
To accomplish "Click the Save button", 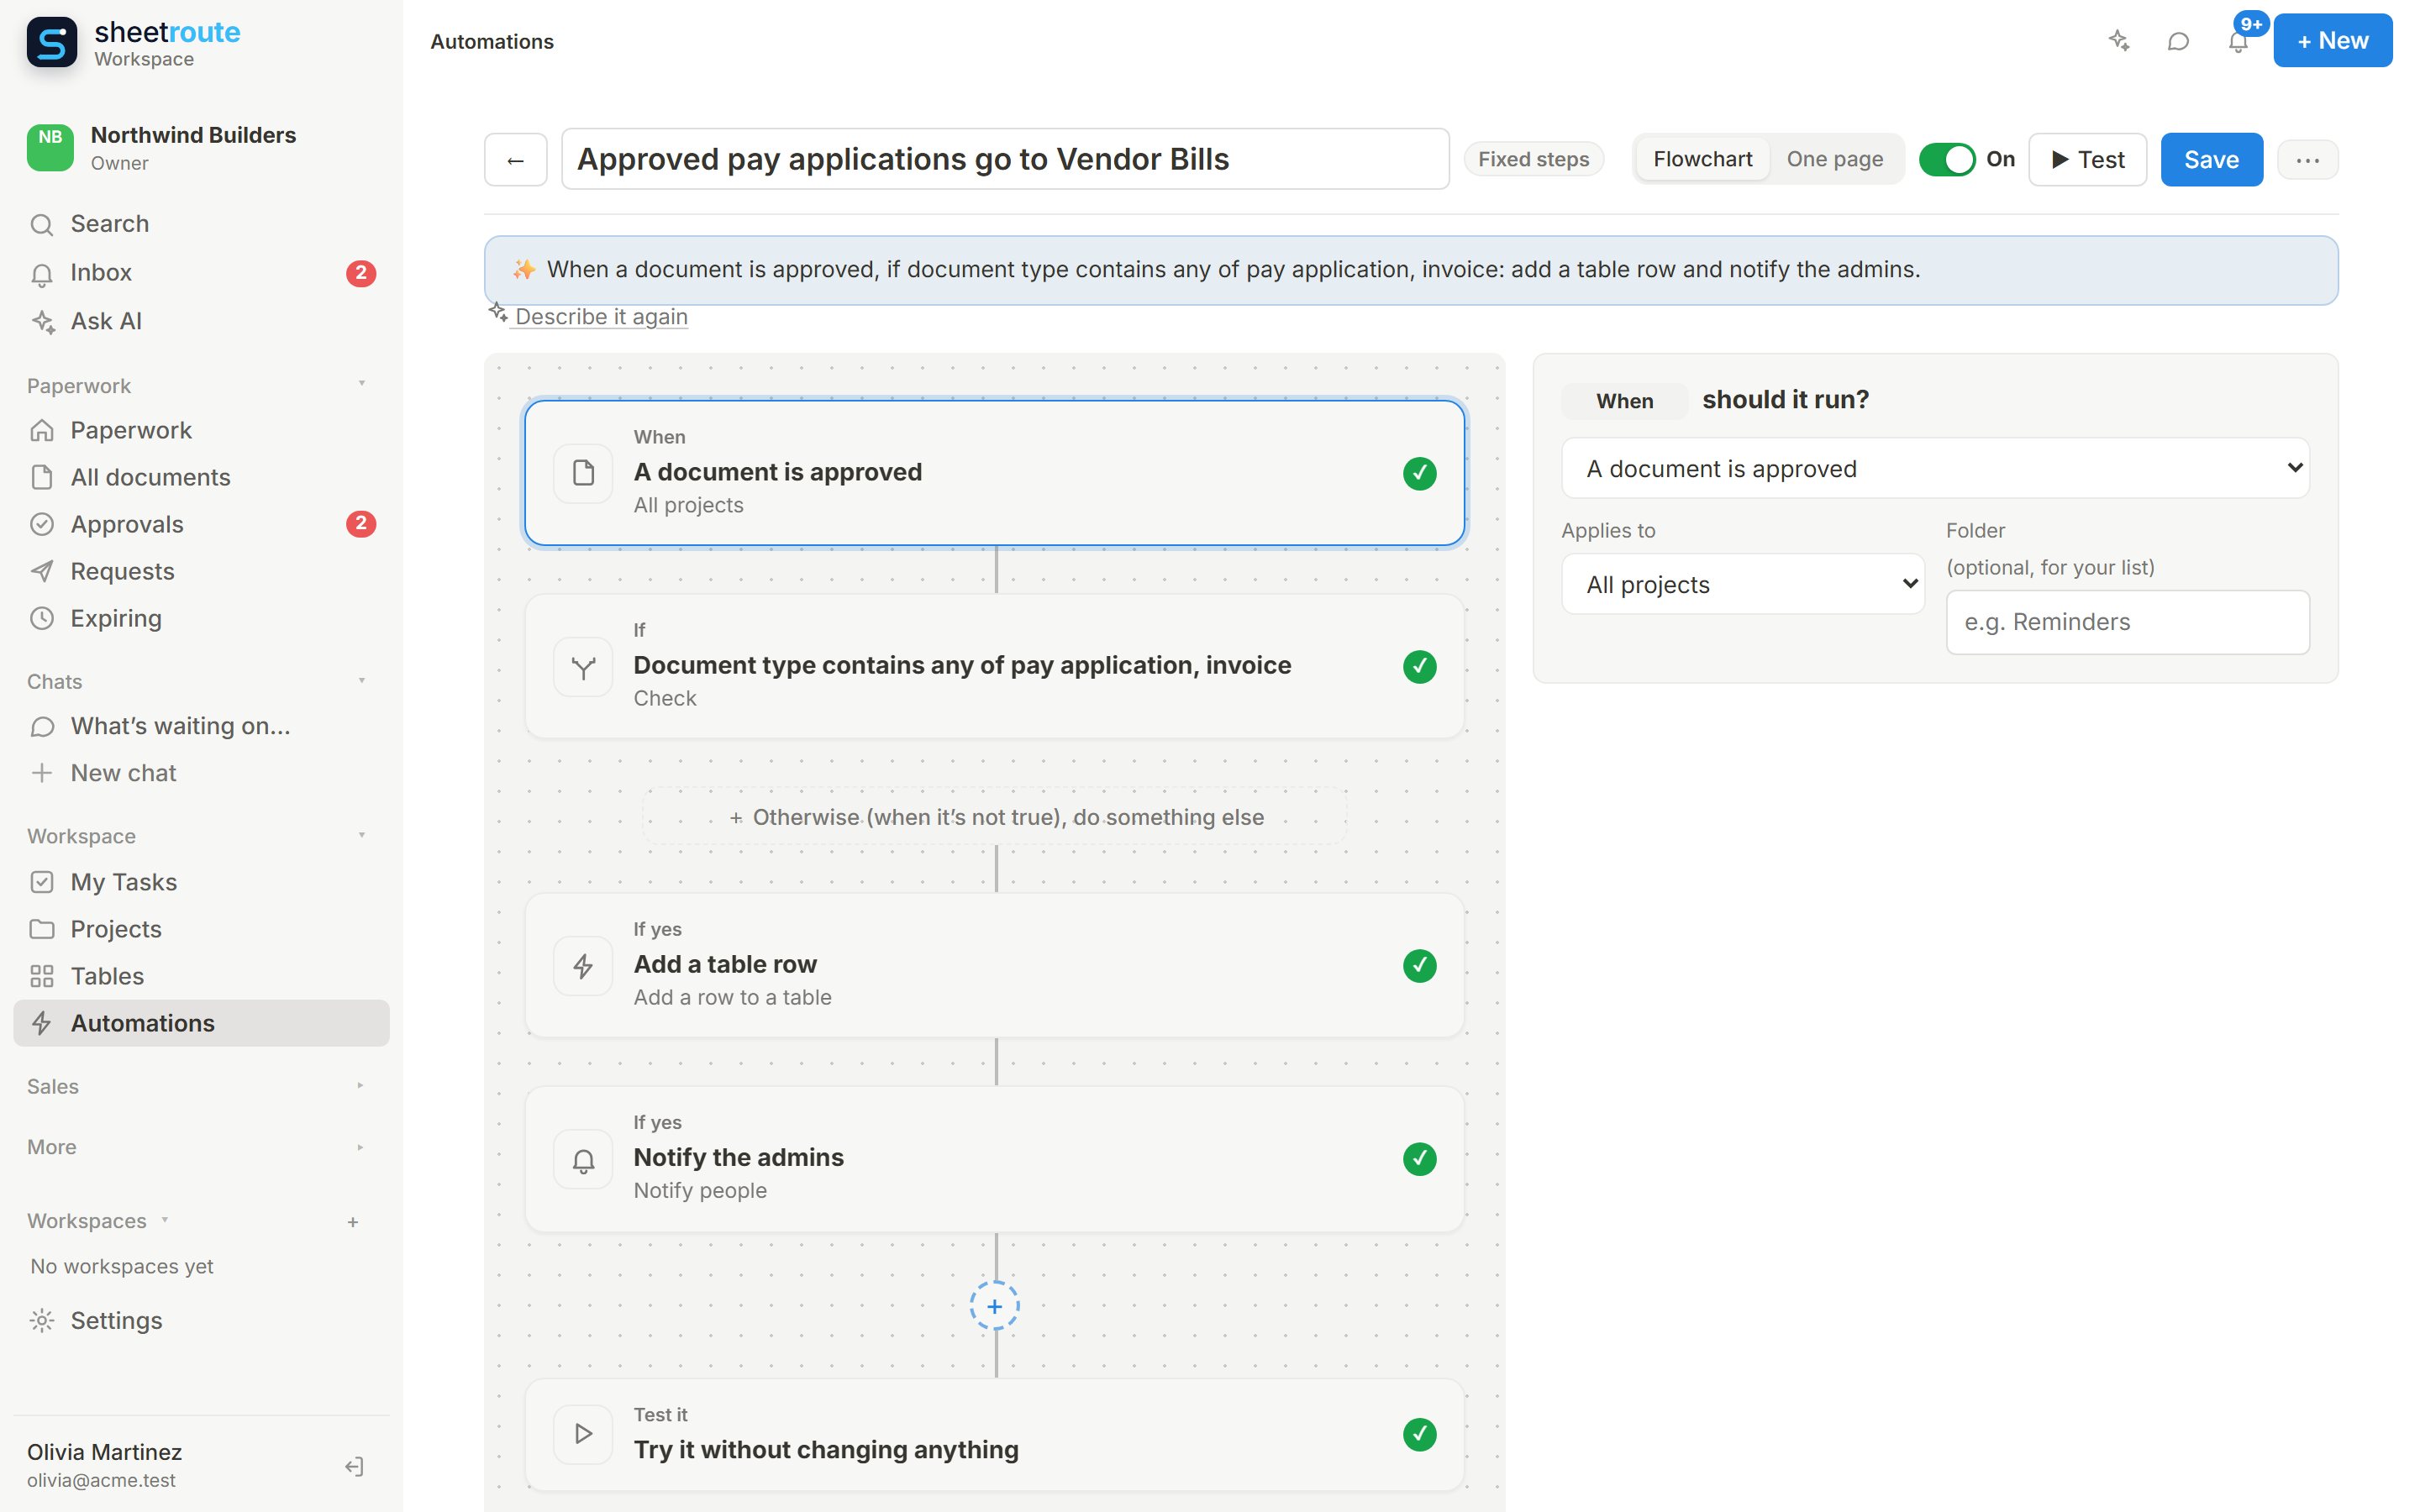I will 2211,160.
